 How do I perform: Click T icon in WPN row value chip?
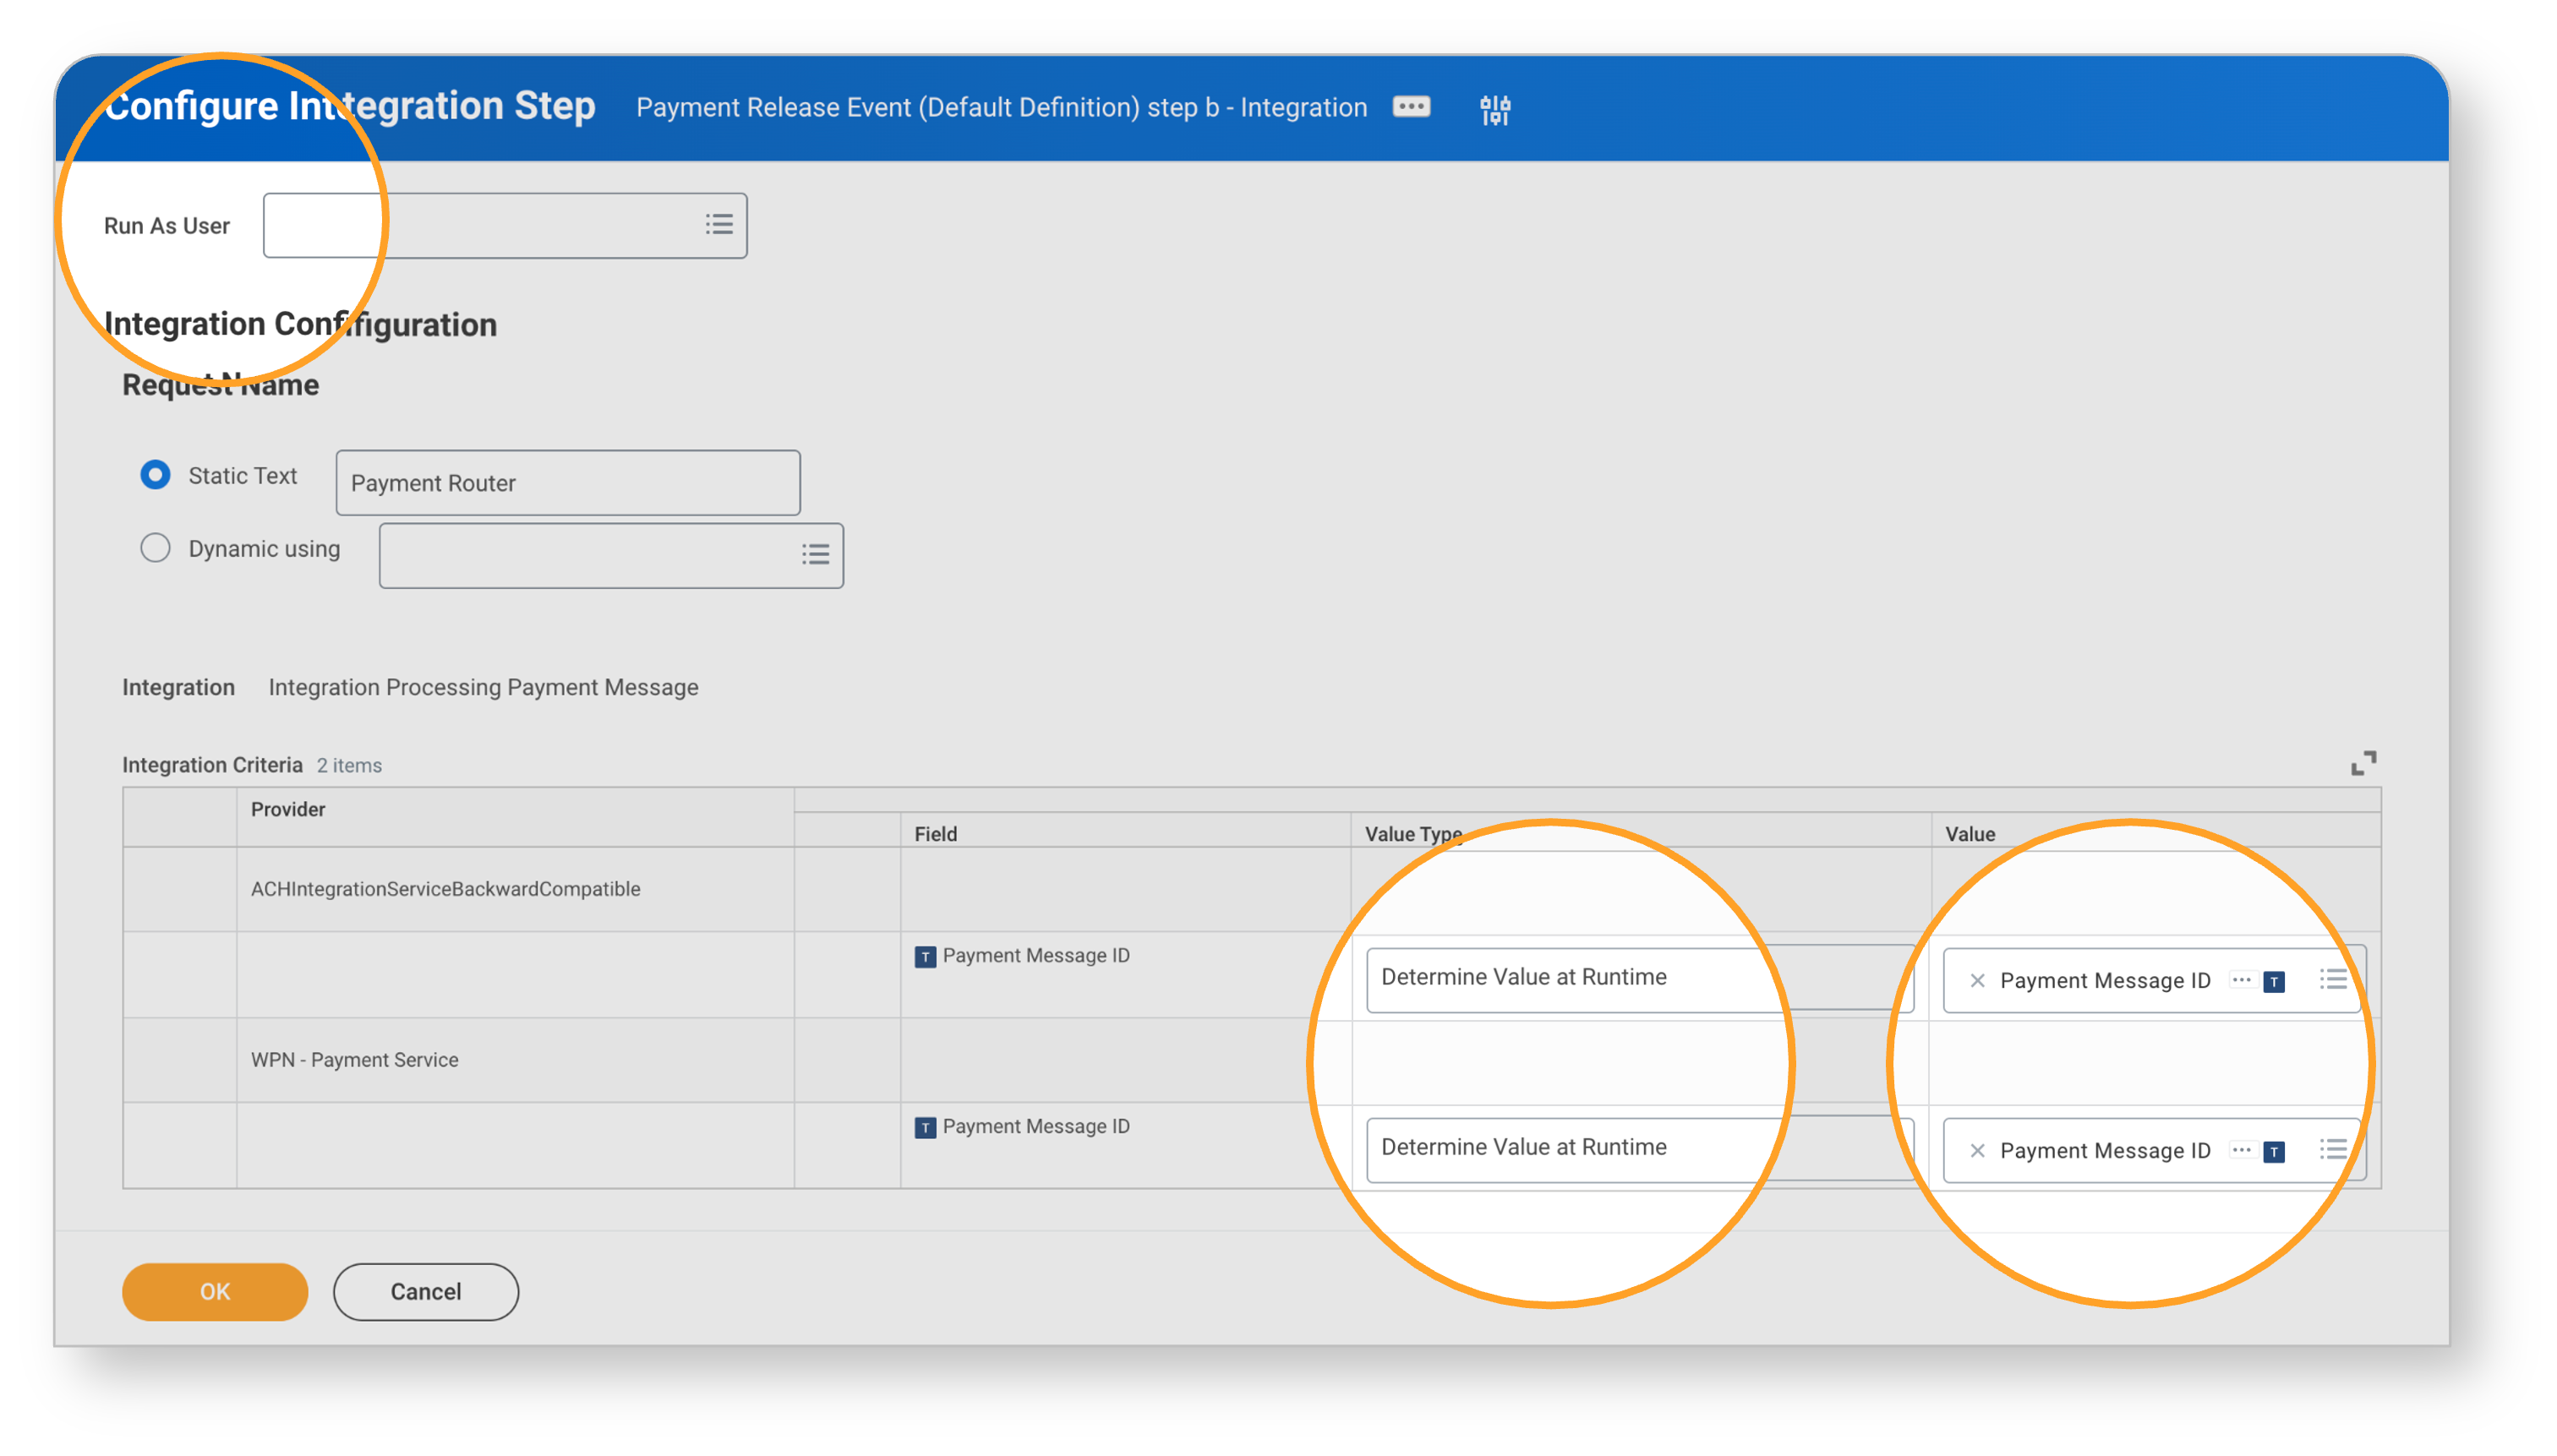(2274, 1152)
